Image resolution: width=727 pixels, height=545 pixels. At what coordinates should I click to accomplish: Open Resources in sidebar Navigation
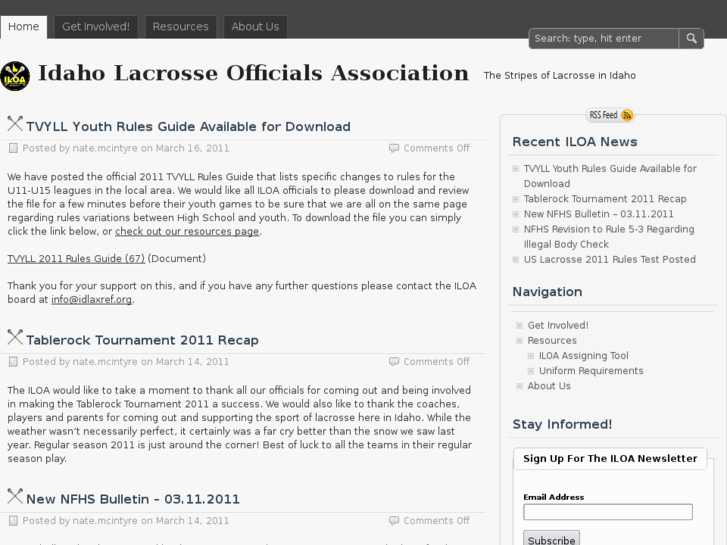point(552,341)
